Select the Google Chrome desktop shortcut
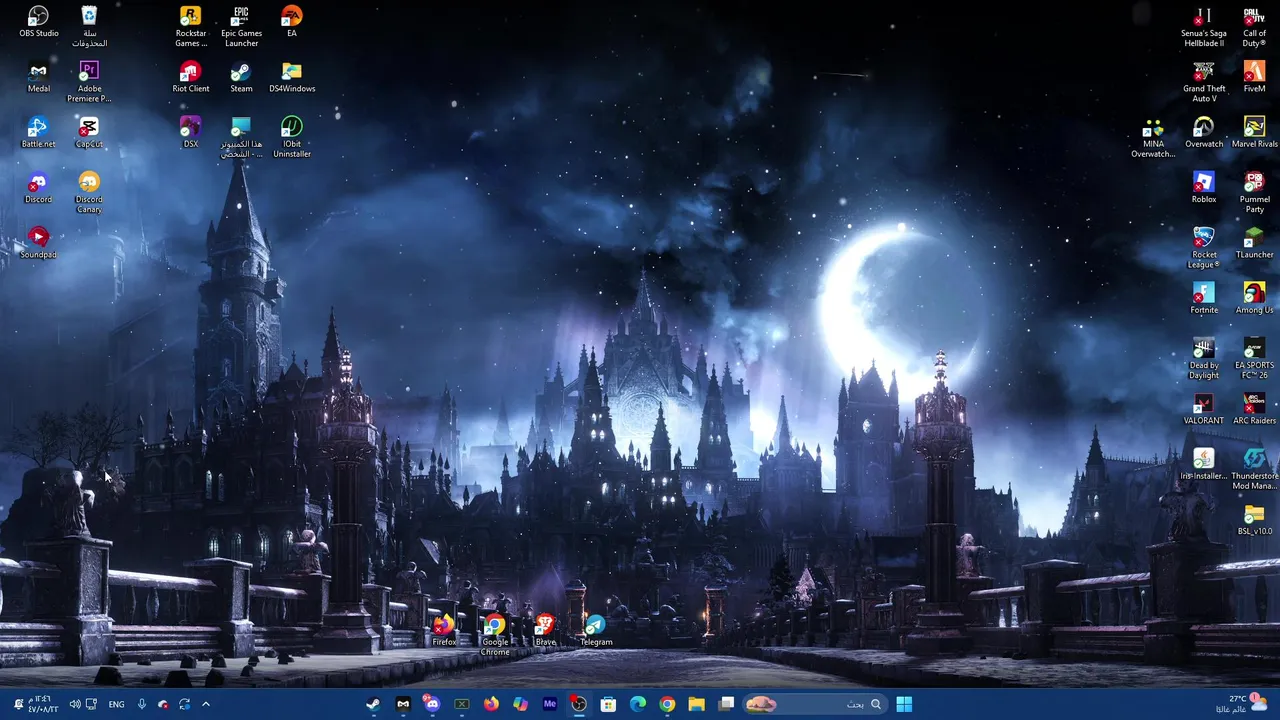The width and height of the screenshot is (1280, 720). pyautogui.click(x=495, y=636)
